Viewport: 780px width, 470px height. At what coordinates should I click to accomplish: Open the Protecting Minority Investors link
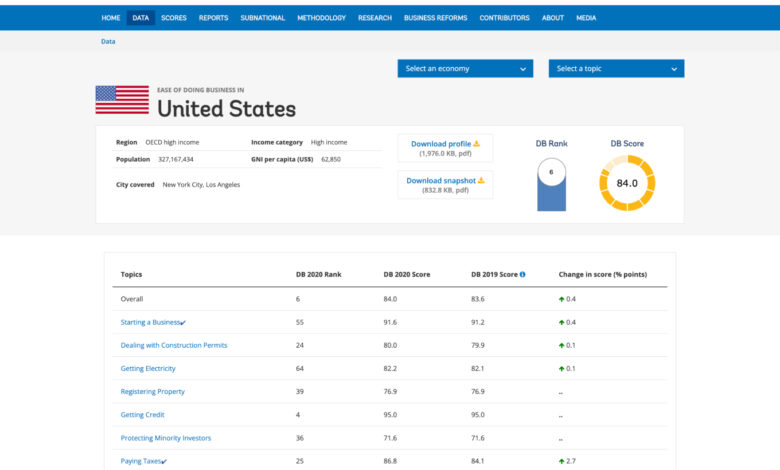[x=166, y=438]
